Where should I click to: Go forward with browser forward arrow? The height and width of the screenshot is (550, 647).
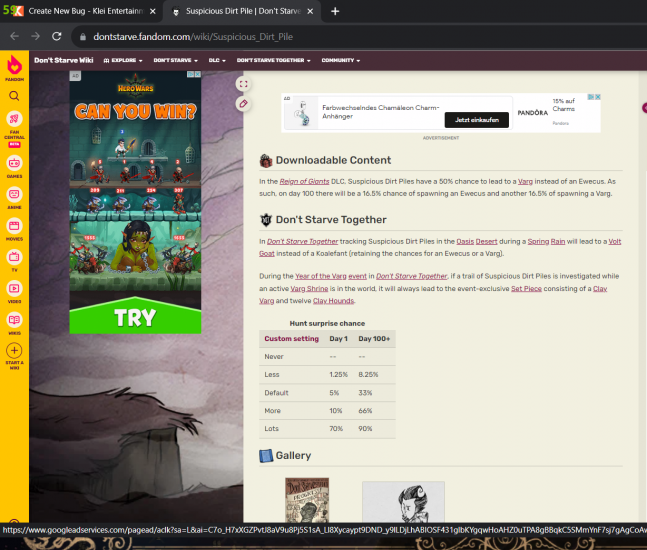(x=35, y=36)
